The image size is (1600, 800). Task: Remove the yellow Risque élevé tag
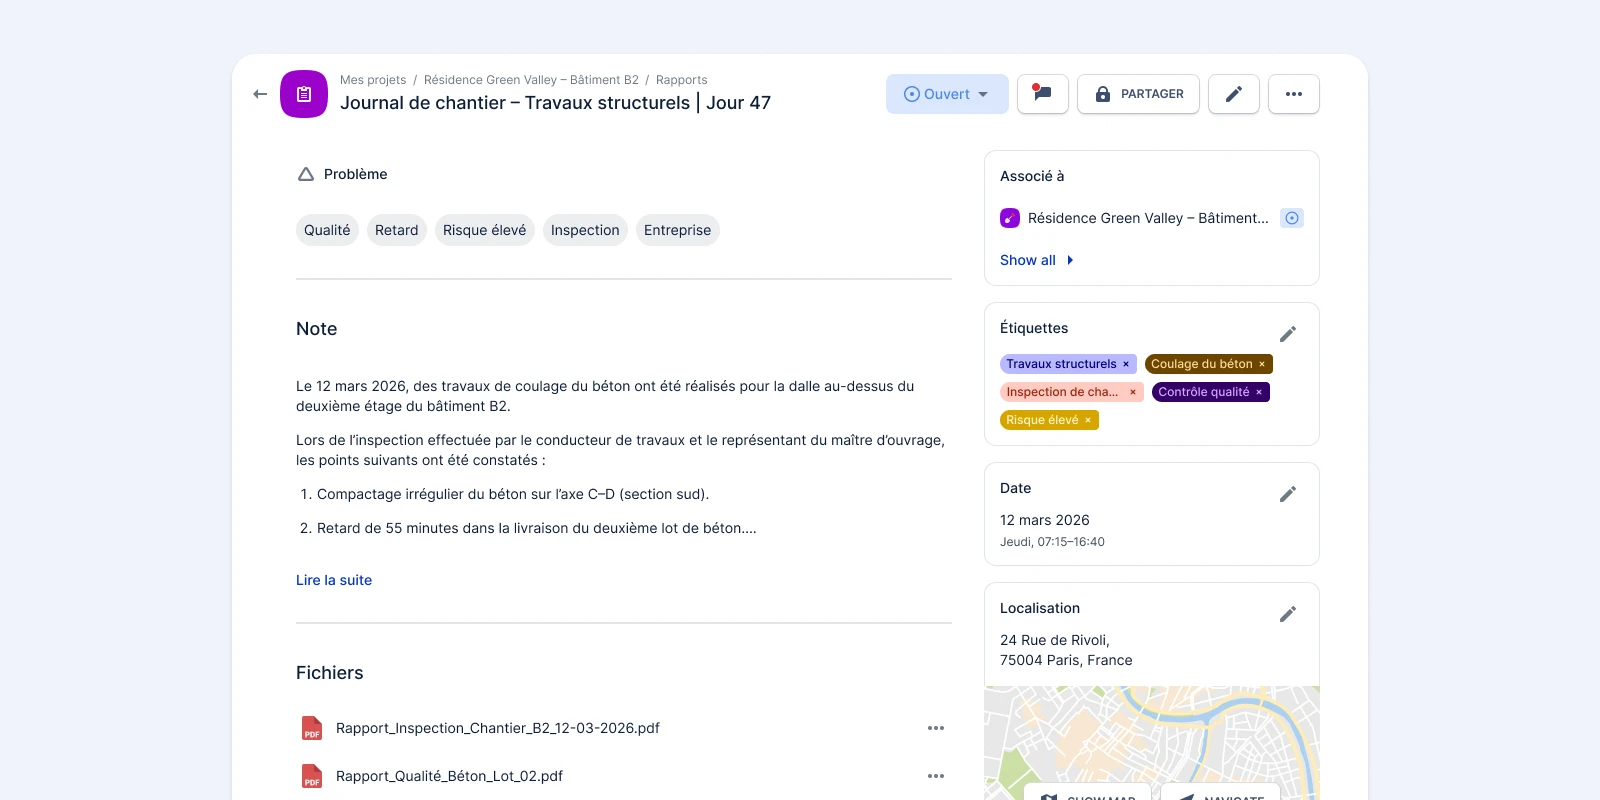click(x=1088, y=420)
